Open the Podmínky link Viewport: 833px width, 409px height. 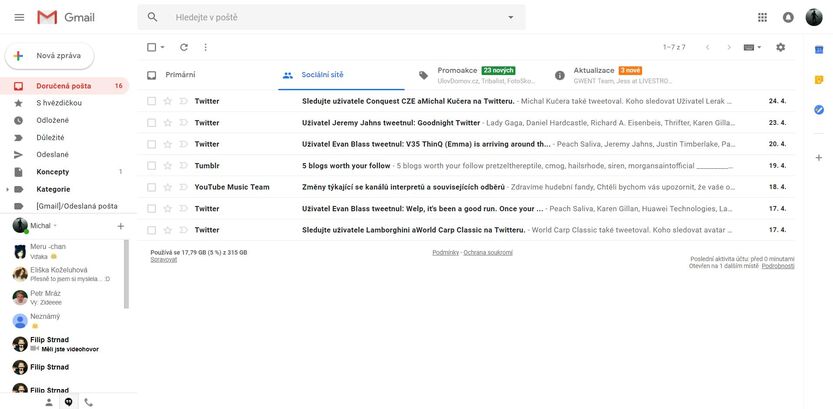446,253
